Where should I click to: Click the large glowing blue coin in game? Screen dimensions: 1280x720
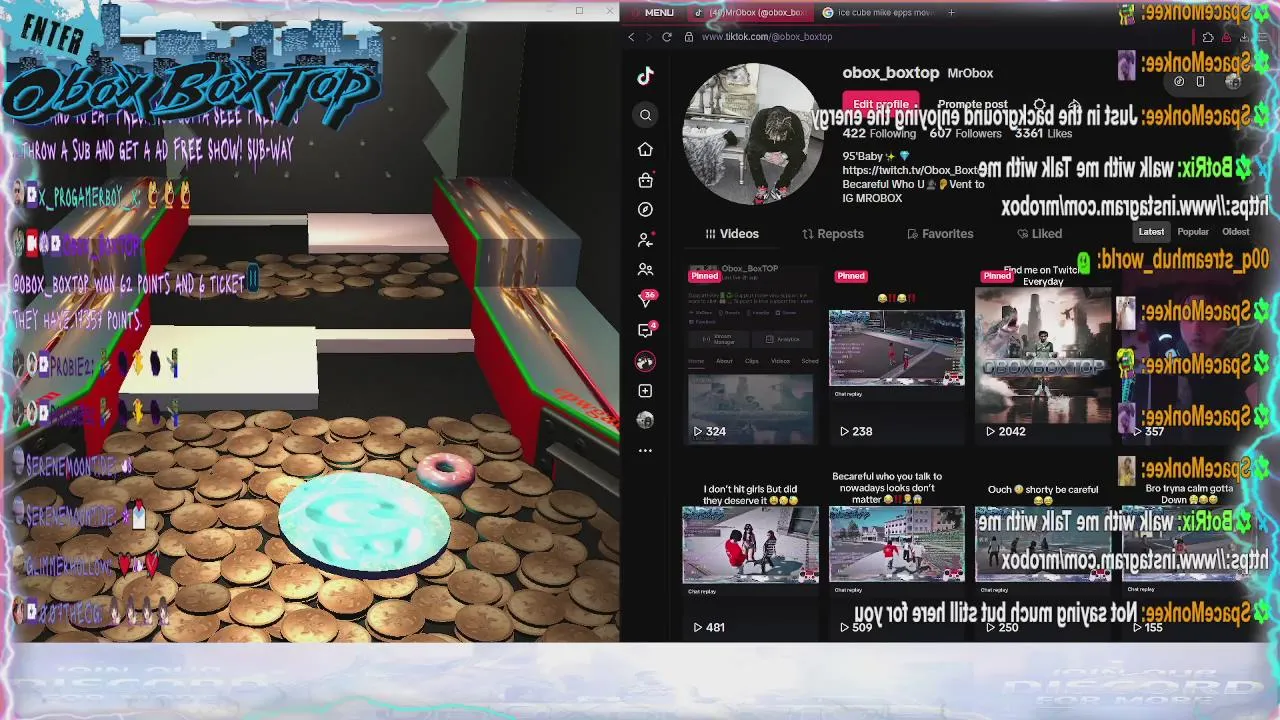(x=364, y=524)
